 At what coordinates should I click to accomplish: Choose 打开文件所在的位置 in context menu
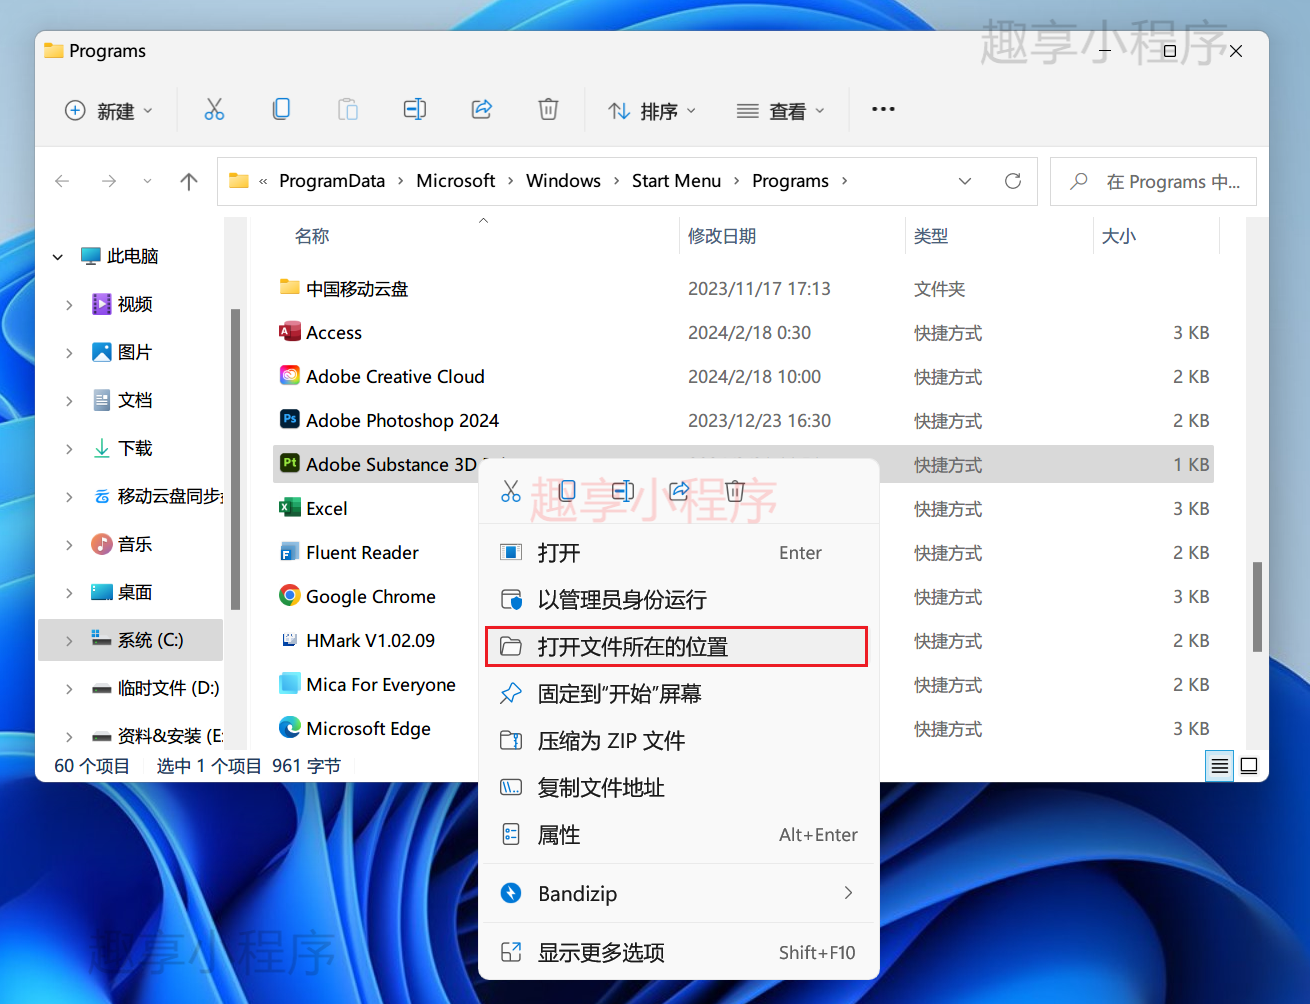(679, 647)
